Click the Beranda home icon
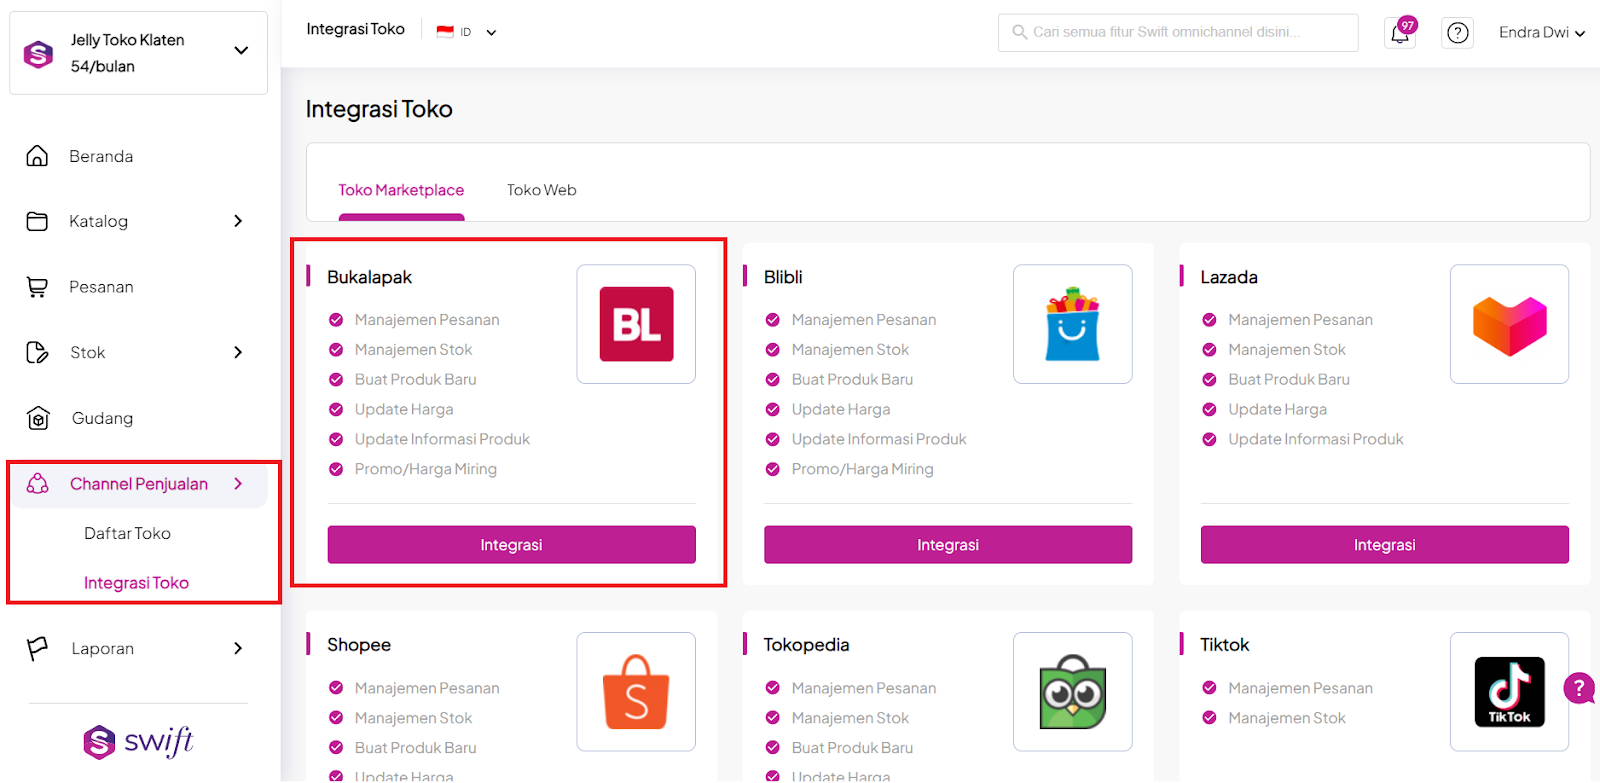The width and height of the screenshot is (1600, 783). [37, 156]
